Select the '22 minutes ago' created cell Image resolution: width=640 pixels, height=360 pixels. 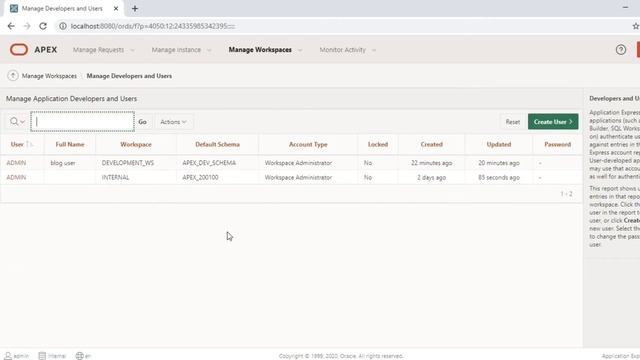click(x=431, y=163)
